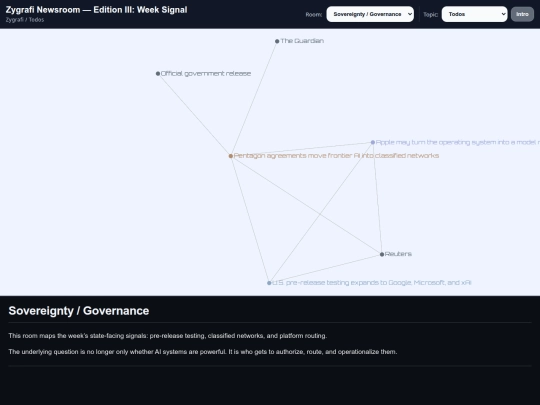Select the Reuters node dot
This screenshot has width=540, height=405.
point(382,255)
